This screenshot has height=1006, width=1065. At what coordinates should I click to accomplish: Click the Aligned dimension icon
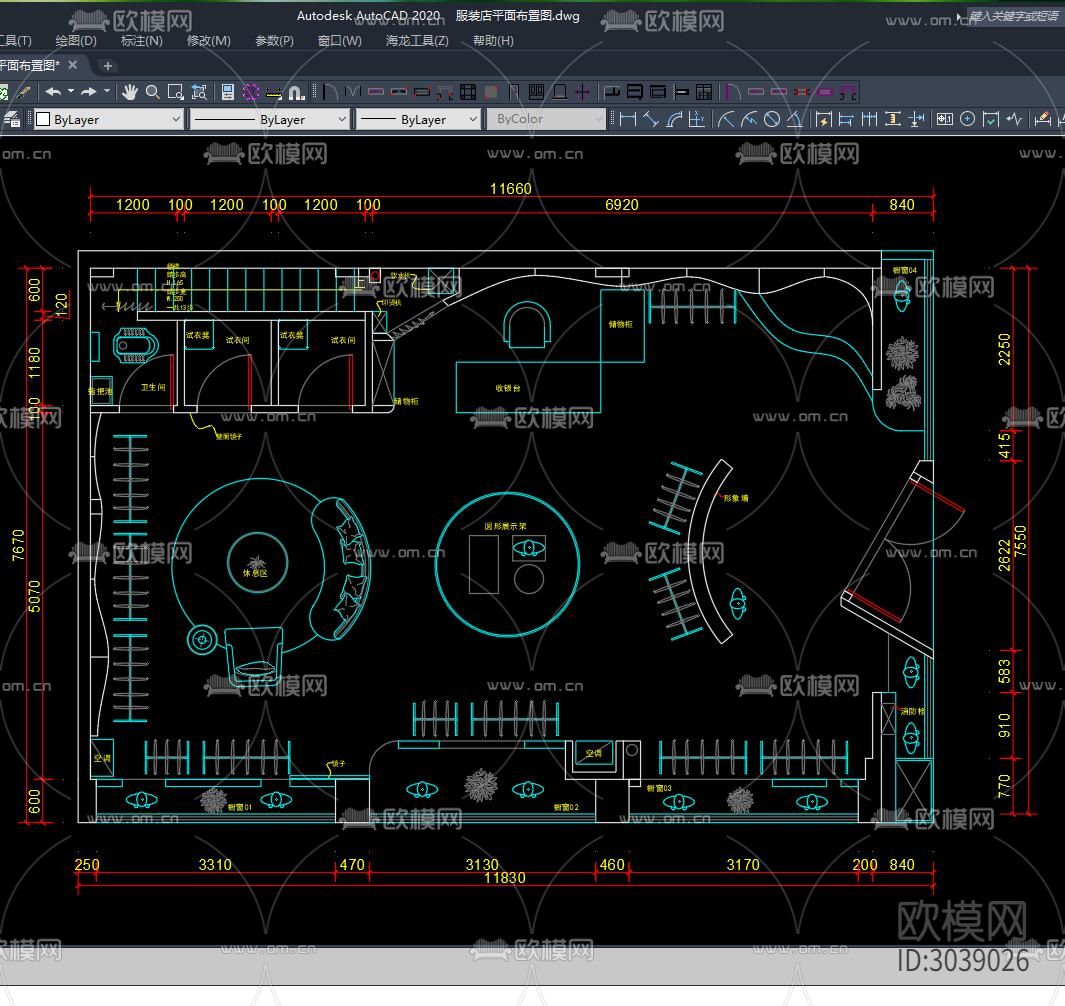coord(651,120)
